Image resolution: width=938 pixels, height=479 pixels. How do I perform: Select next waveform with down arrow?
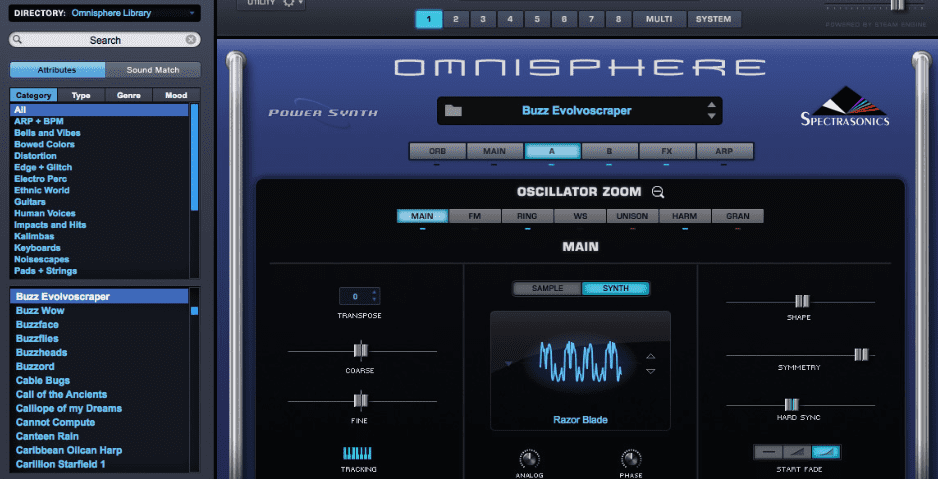651,371
